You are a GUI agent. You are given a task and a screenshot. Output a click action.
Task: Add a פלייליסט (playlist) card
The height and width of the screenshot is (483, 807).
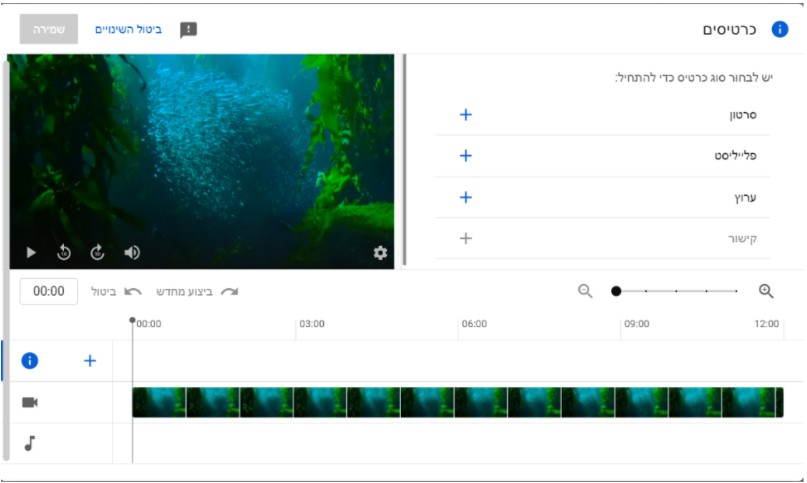click(465, 156)
